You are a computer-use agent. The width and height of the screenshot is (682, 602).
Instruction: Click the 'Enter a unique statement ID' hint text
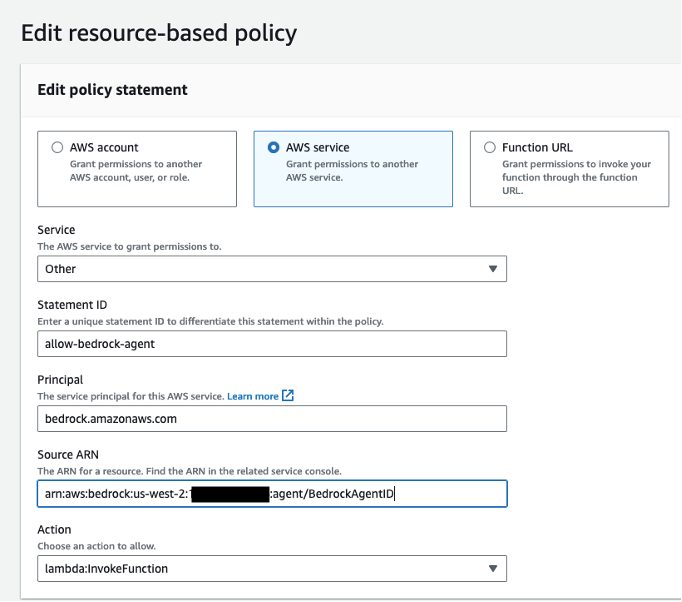tap(211, 321)
